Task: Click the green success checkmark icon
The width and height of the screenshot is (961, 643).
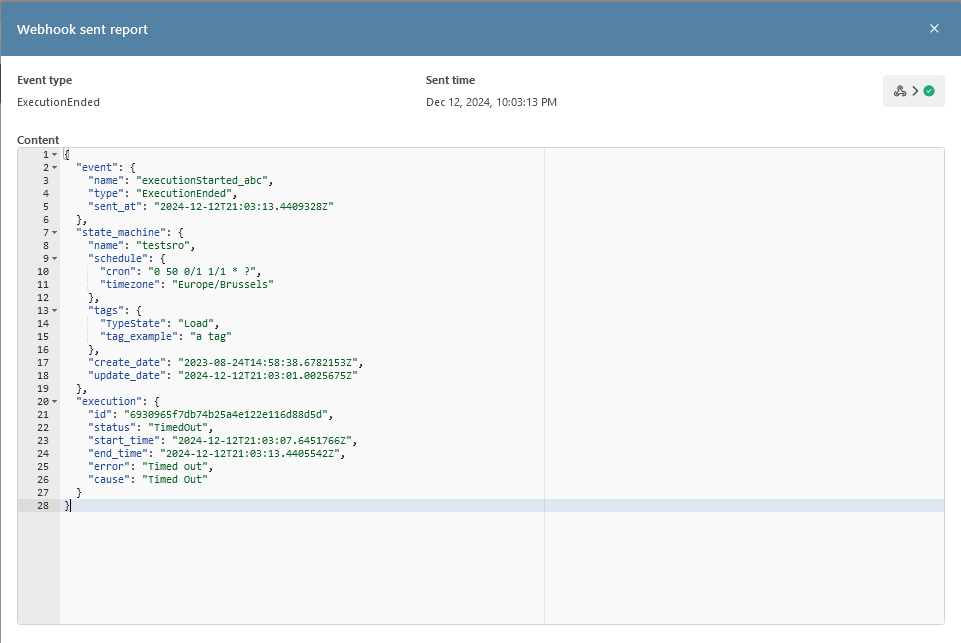Action: 929,91
